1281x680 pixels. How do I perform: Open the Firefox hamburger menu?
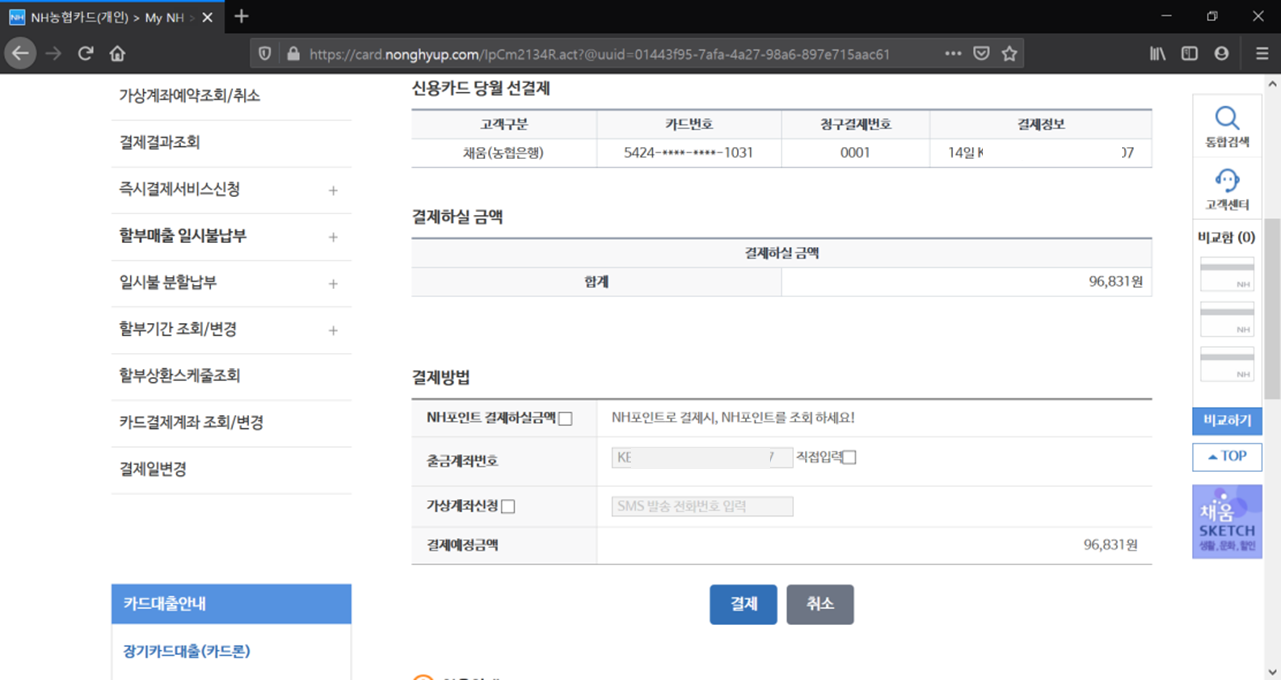pyautogui.click(x=1261, y=54)
